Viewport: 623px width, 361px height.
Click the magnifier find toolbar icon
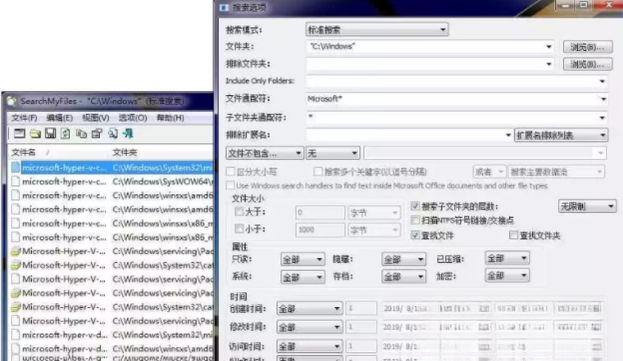click(113, 134)
